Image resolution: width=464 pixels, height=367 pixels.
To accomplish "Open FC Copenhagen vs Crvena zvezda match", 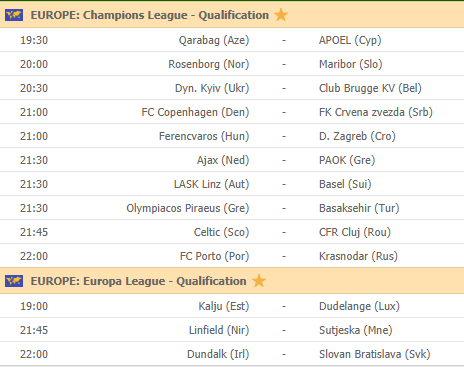I will click(x=232, y=112).
